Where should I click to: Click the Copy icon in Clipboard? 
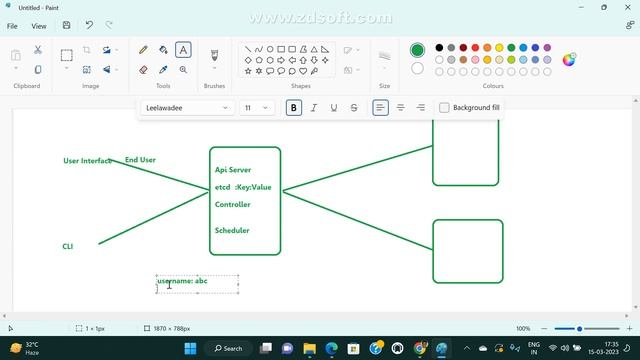(38, 70)
